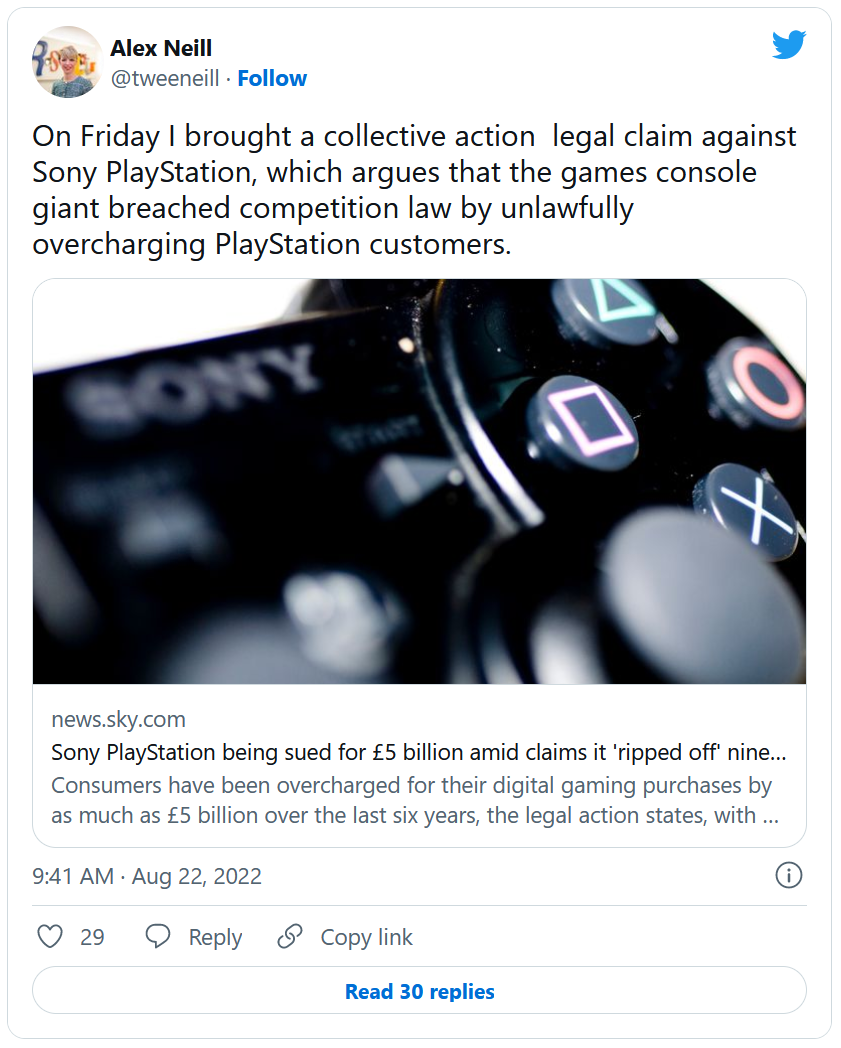
Task: Click the 29 likes count
Action: 93,937
